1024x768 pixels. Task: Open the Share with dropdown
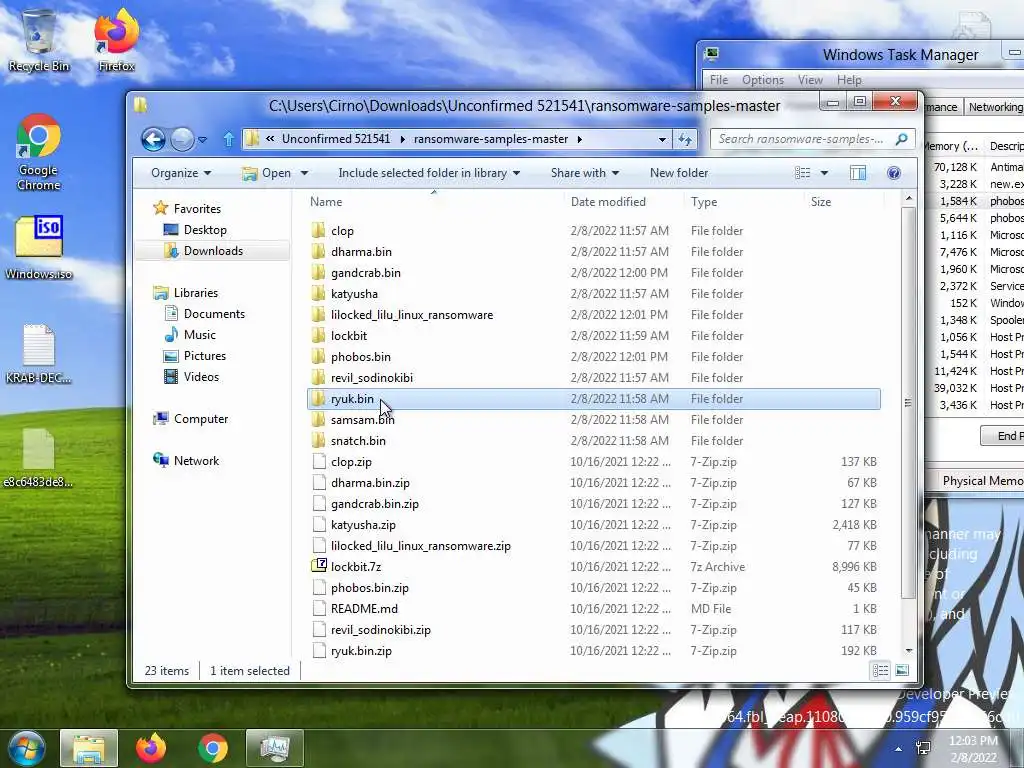(x=584, y=173)
